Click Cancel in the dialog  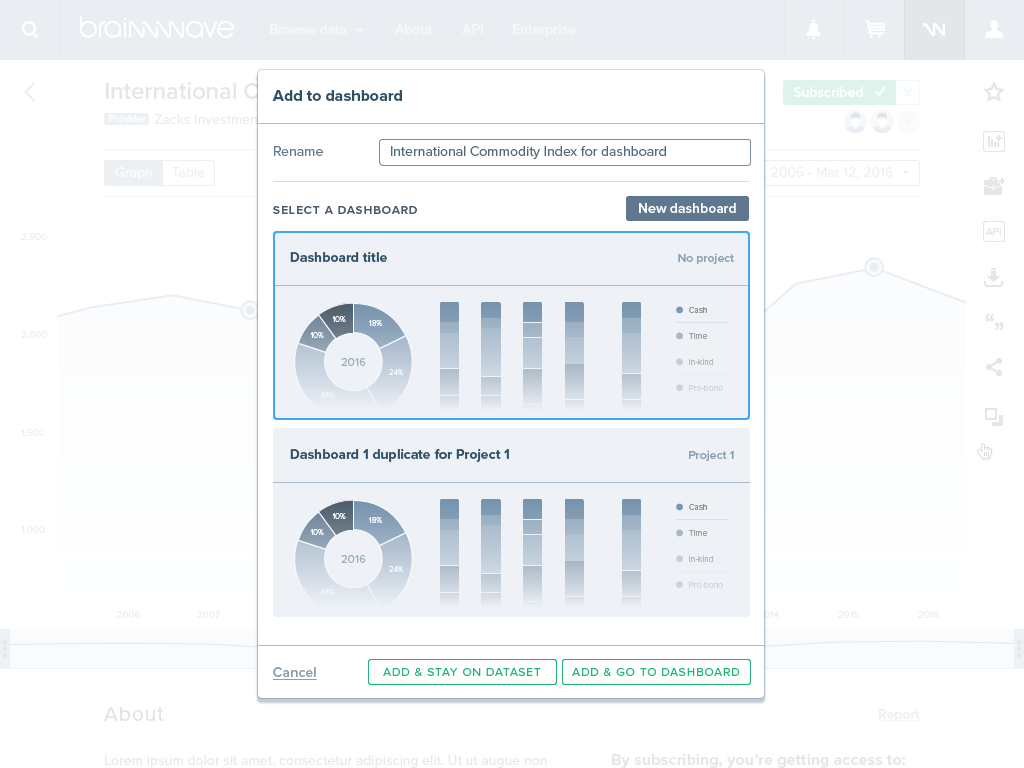pos(295,672)
